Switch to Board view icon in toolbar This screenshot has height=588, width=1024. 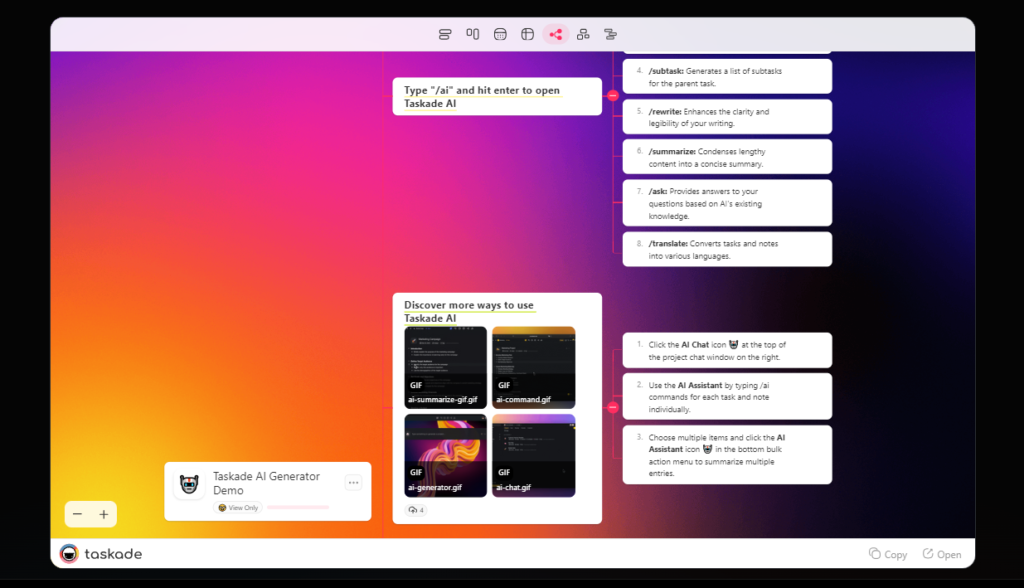[472, 33]
